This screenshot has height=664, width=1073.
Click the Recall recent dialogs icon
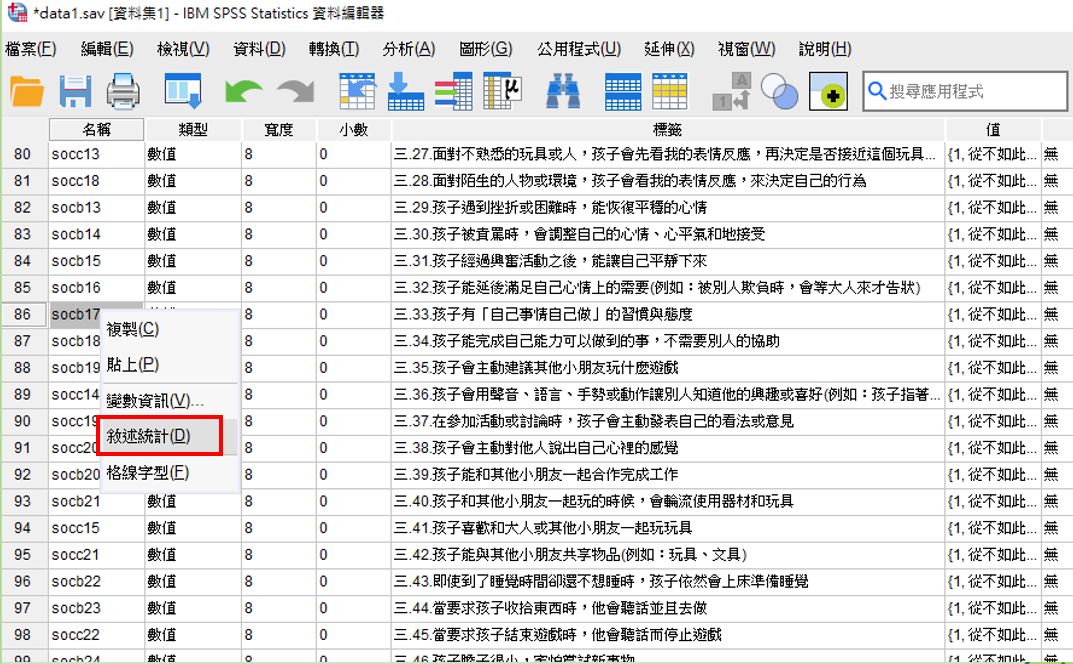182,91
